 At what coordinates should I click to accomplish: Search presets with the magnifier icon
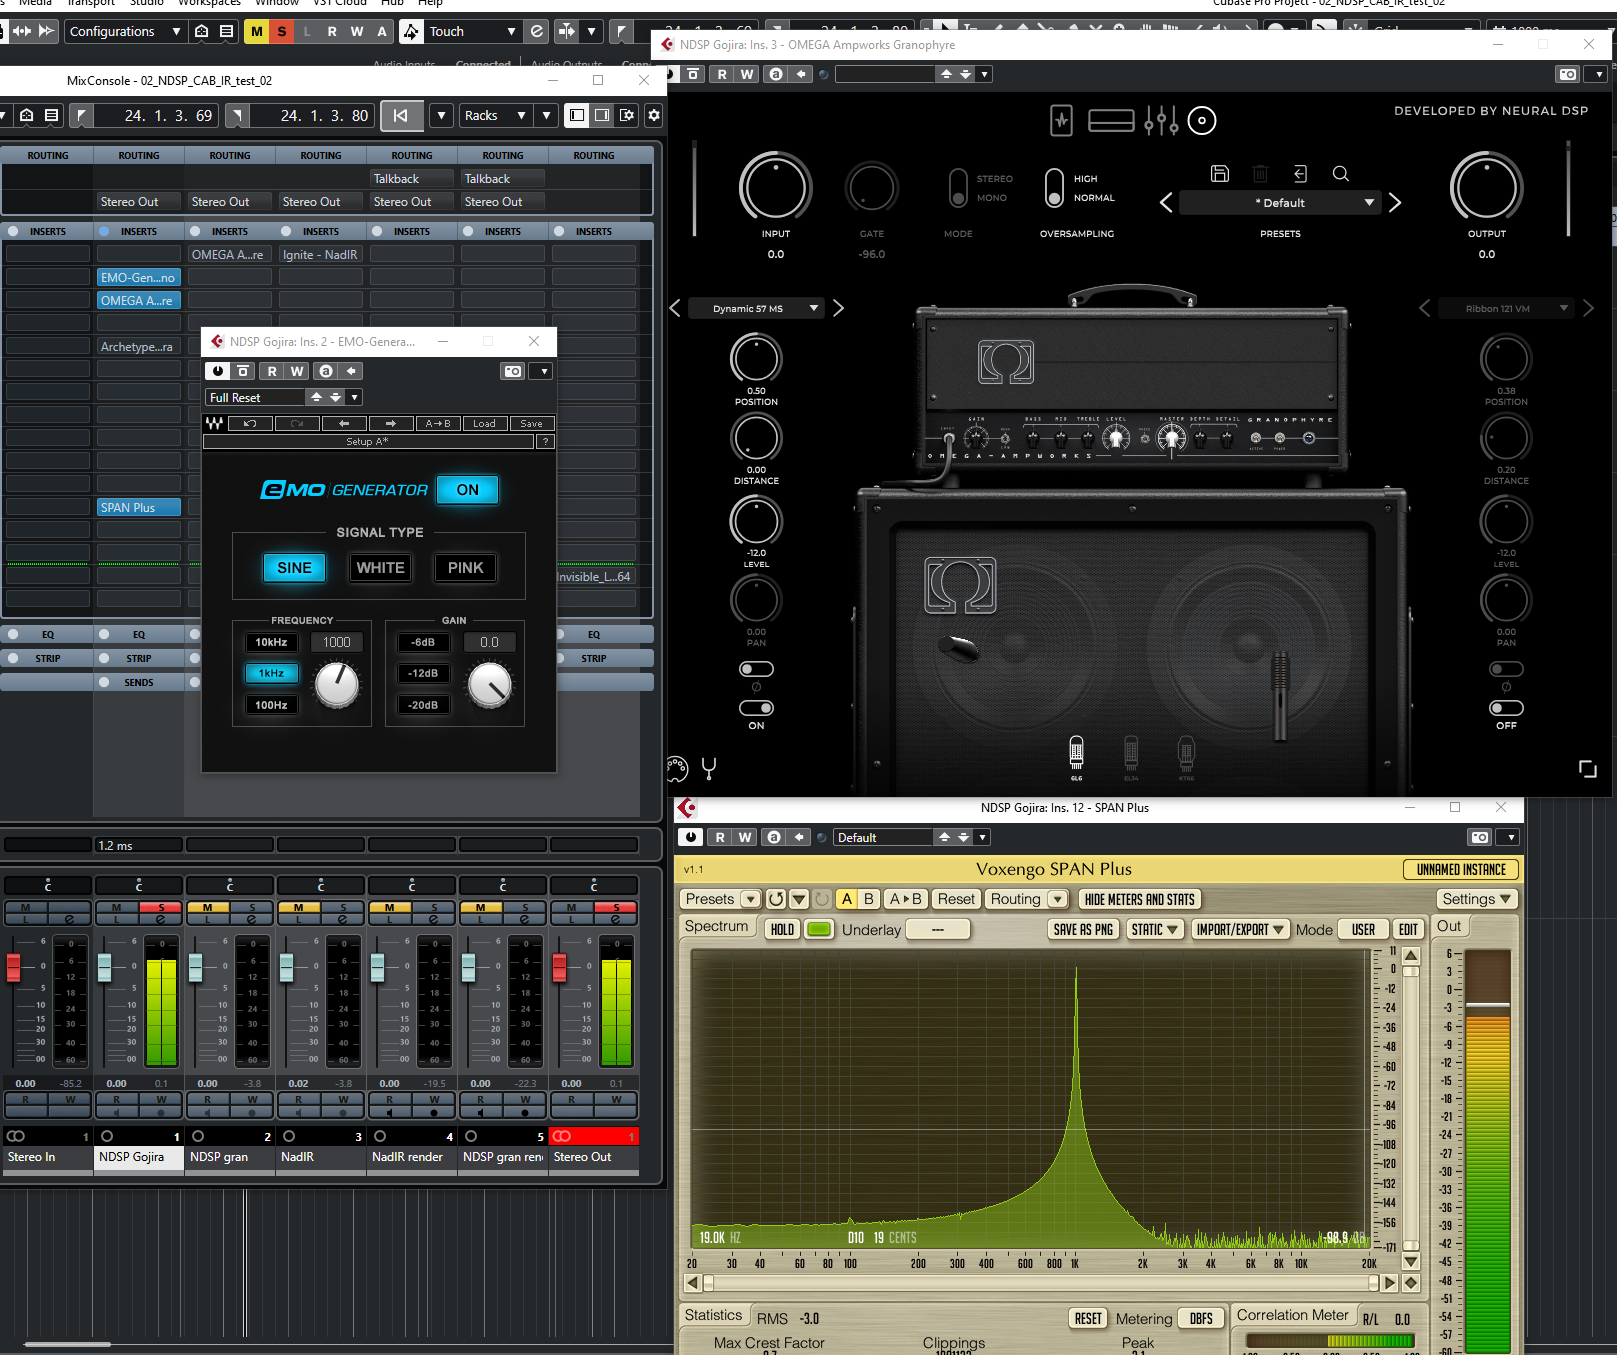pyautogui.click(x=1341, y=173)
